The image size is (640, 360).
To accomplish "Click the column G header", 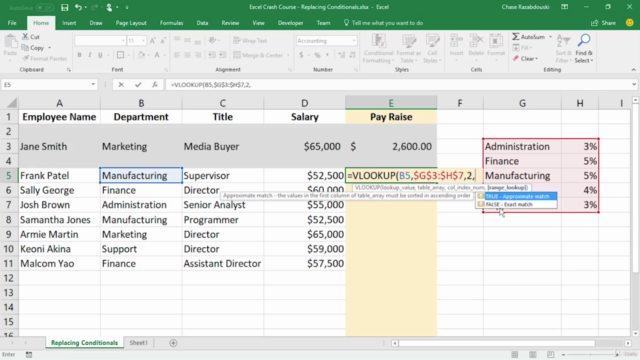I will pos(522,103).
